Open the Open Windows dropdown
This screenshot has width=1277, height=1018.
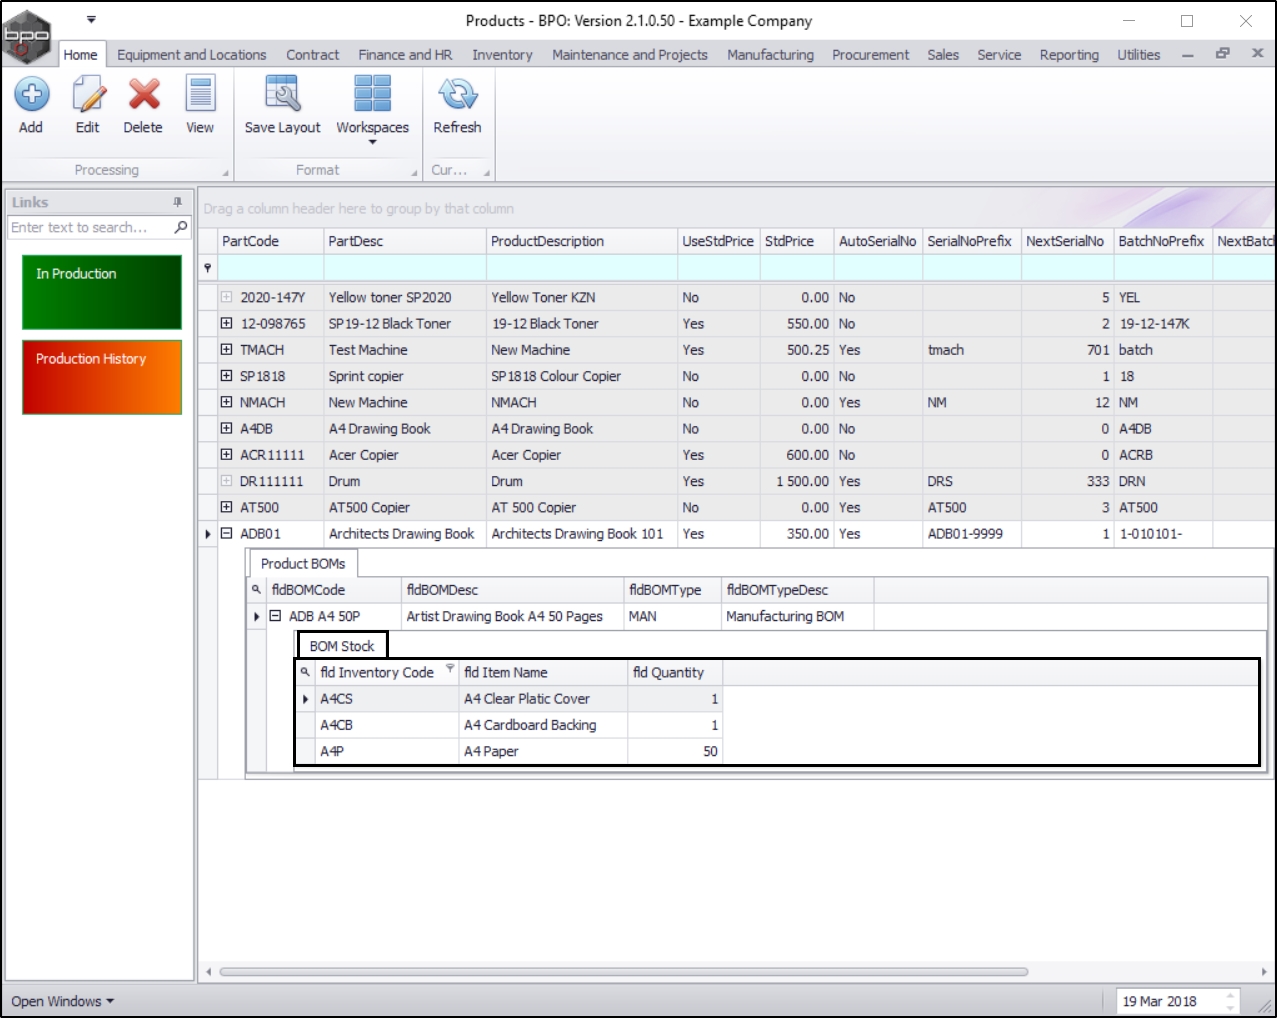click(x=62, y=1001)
